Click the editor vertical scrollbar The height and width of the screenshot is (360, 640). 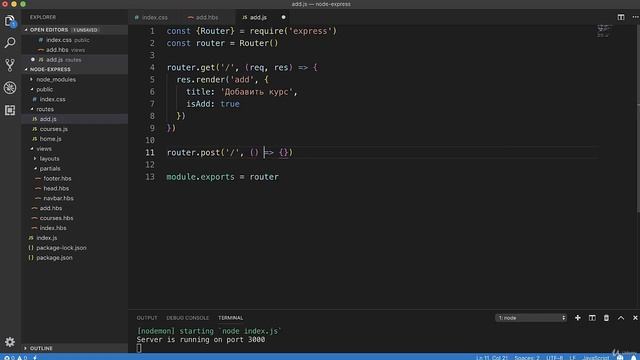tap(638, 118)
